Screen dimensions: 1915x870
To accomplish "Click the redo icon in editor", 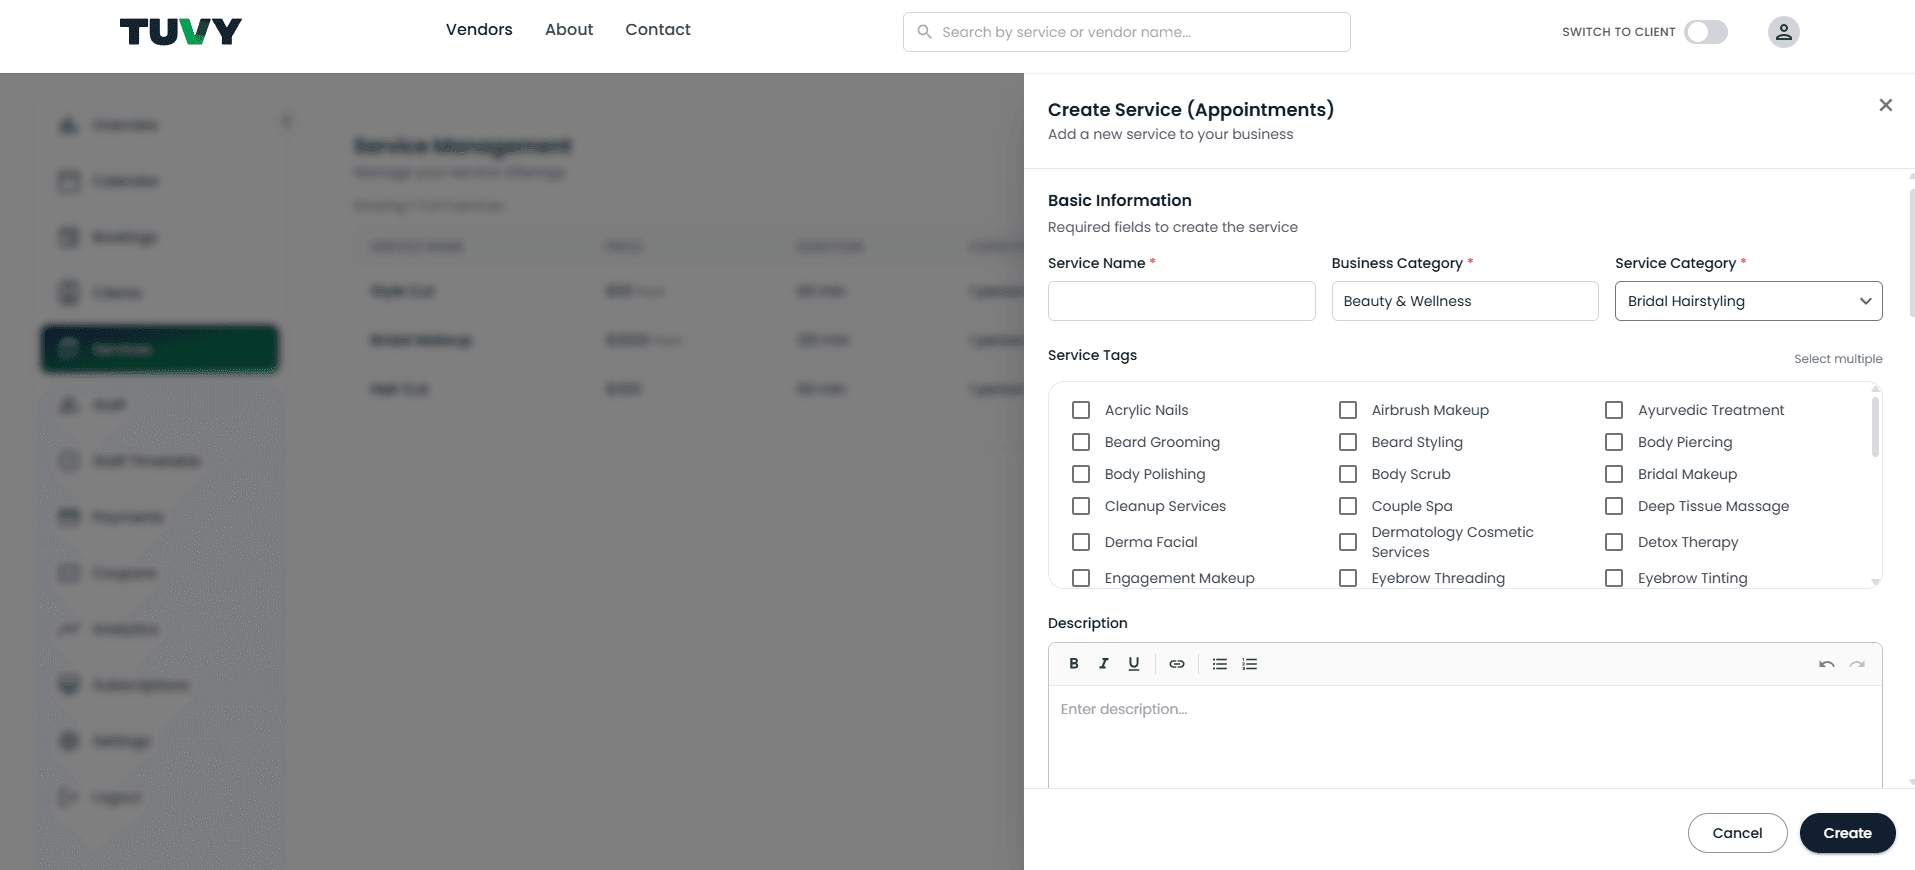I will 1857,664.
